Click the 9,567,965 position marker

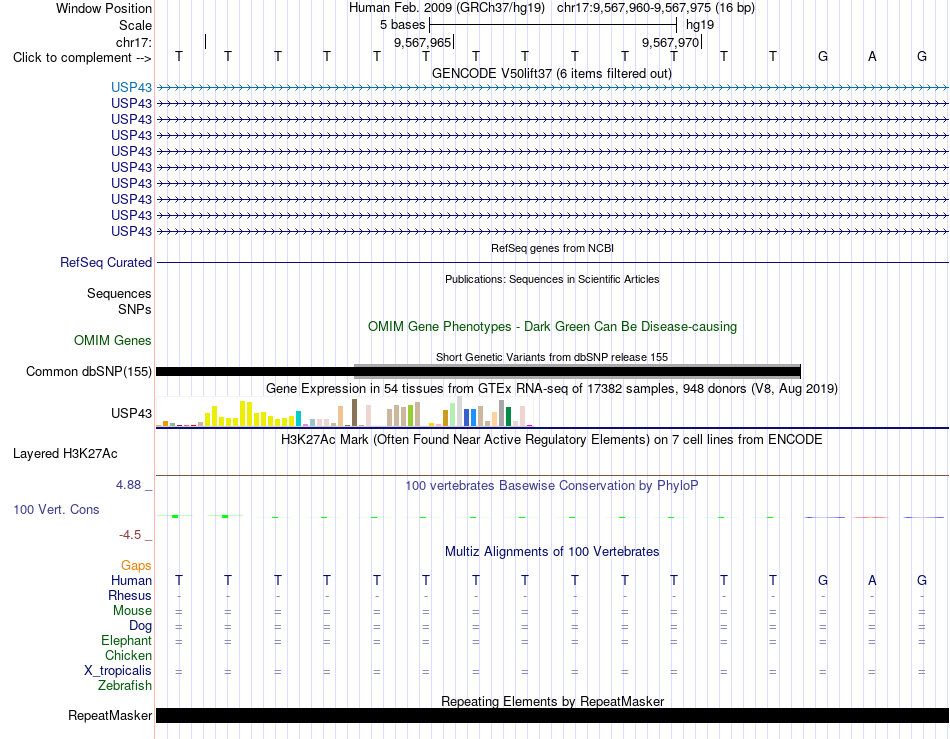423,42
